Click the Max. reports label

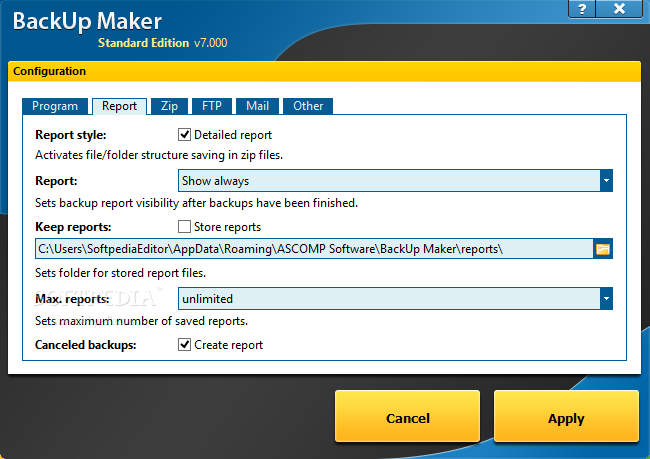pyautogui.click(x=73, y=299)
